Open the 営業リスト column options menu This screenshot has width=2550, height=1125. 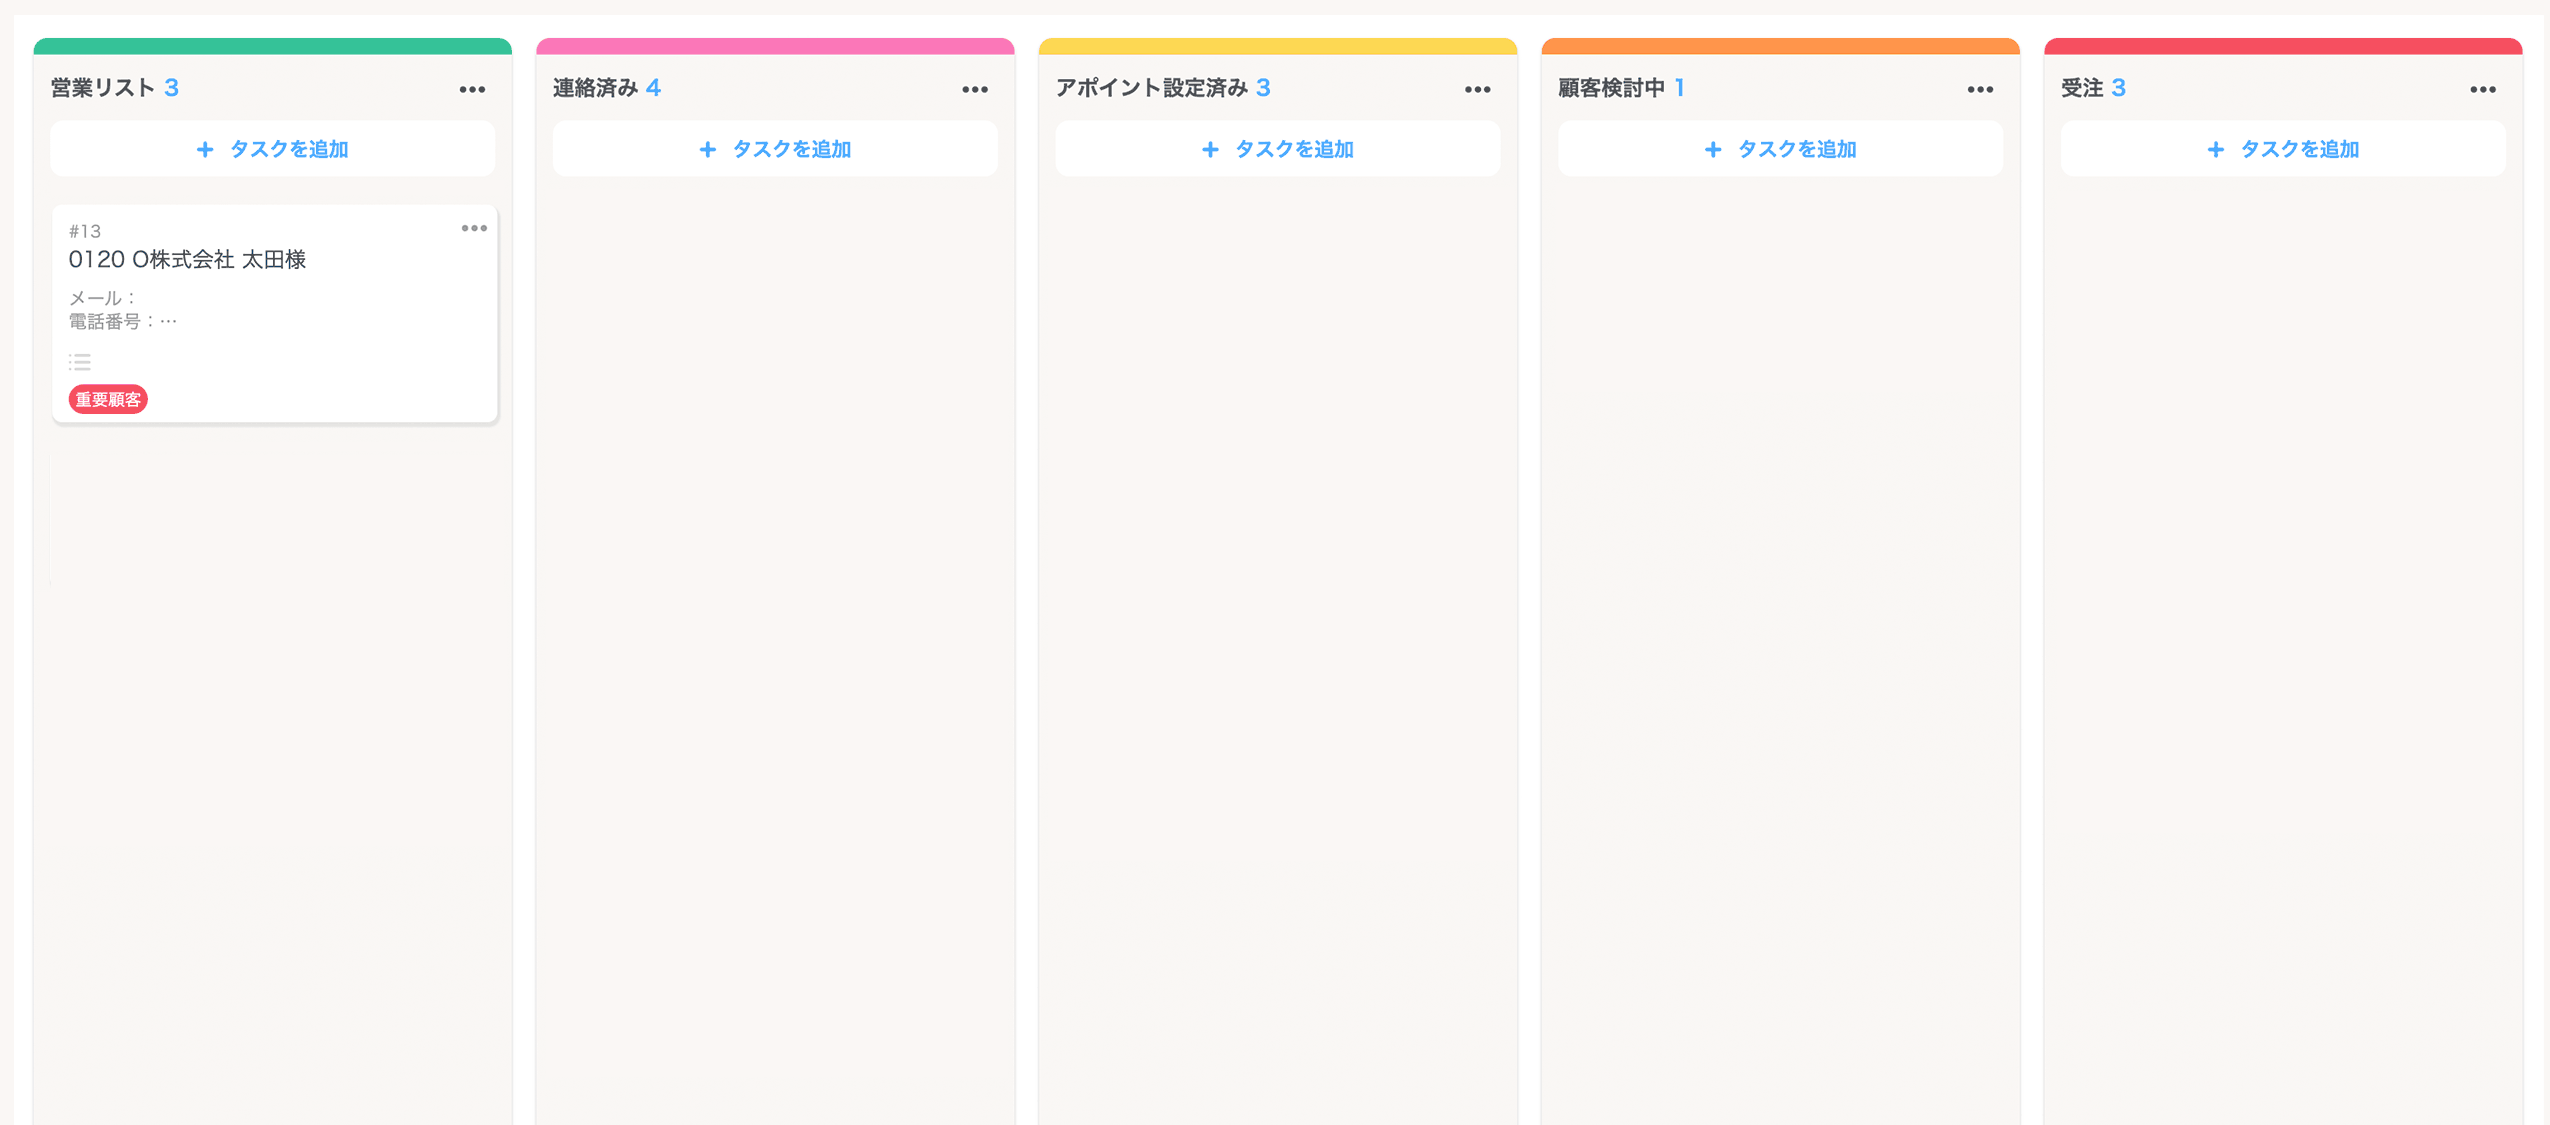point(472,89)
